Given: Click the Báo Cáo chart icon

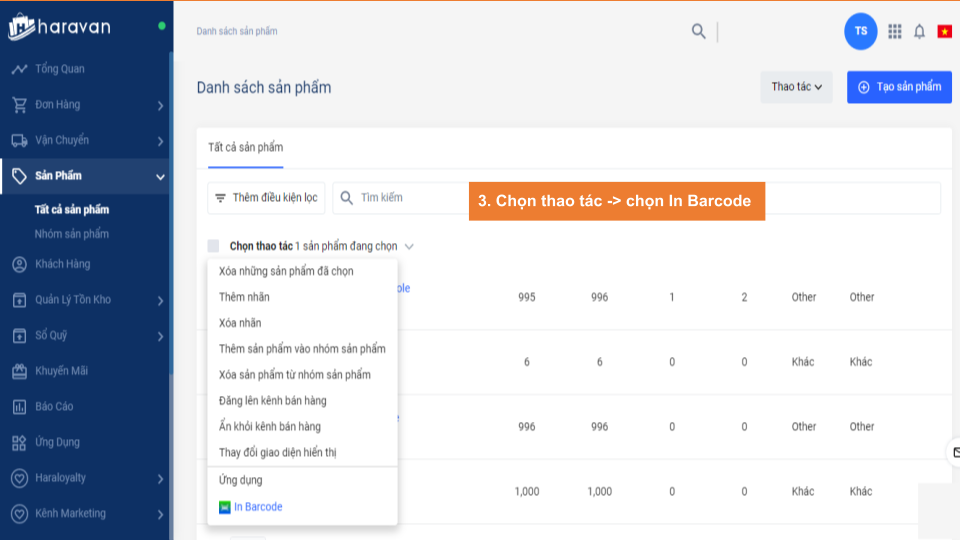Looking at the screenshot, I should 18,407.
